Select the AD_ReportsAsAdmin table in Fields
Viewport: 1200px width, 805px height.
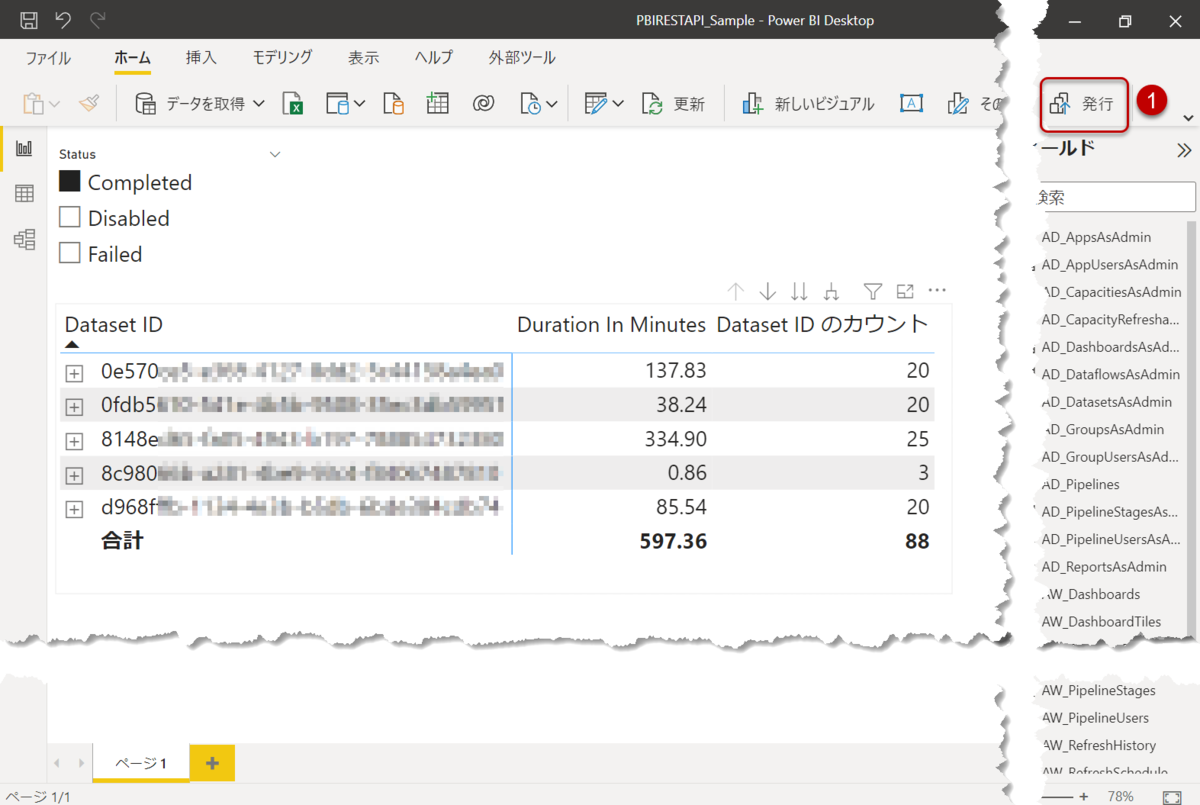point(1104,566)
